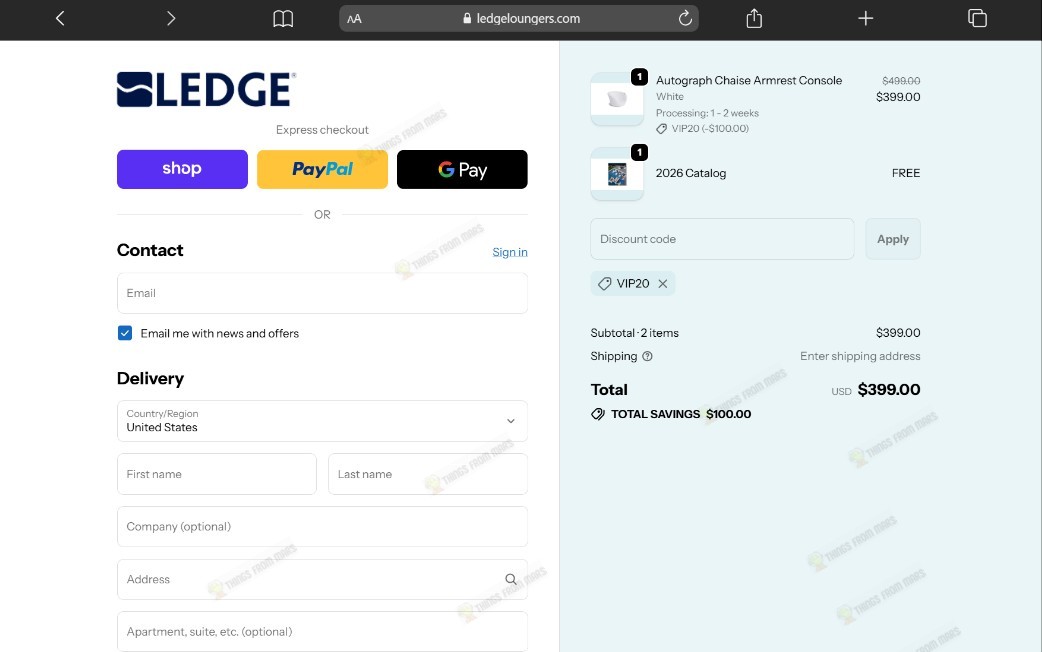Click the quantity badge on 2026 Catalog
This screenshot has width=1042, height=652.
point(639,152)
